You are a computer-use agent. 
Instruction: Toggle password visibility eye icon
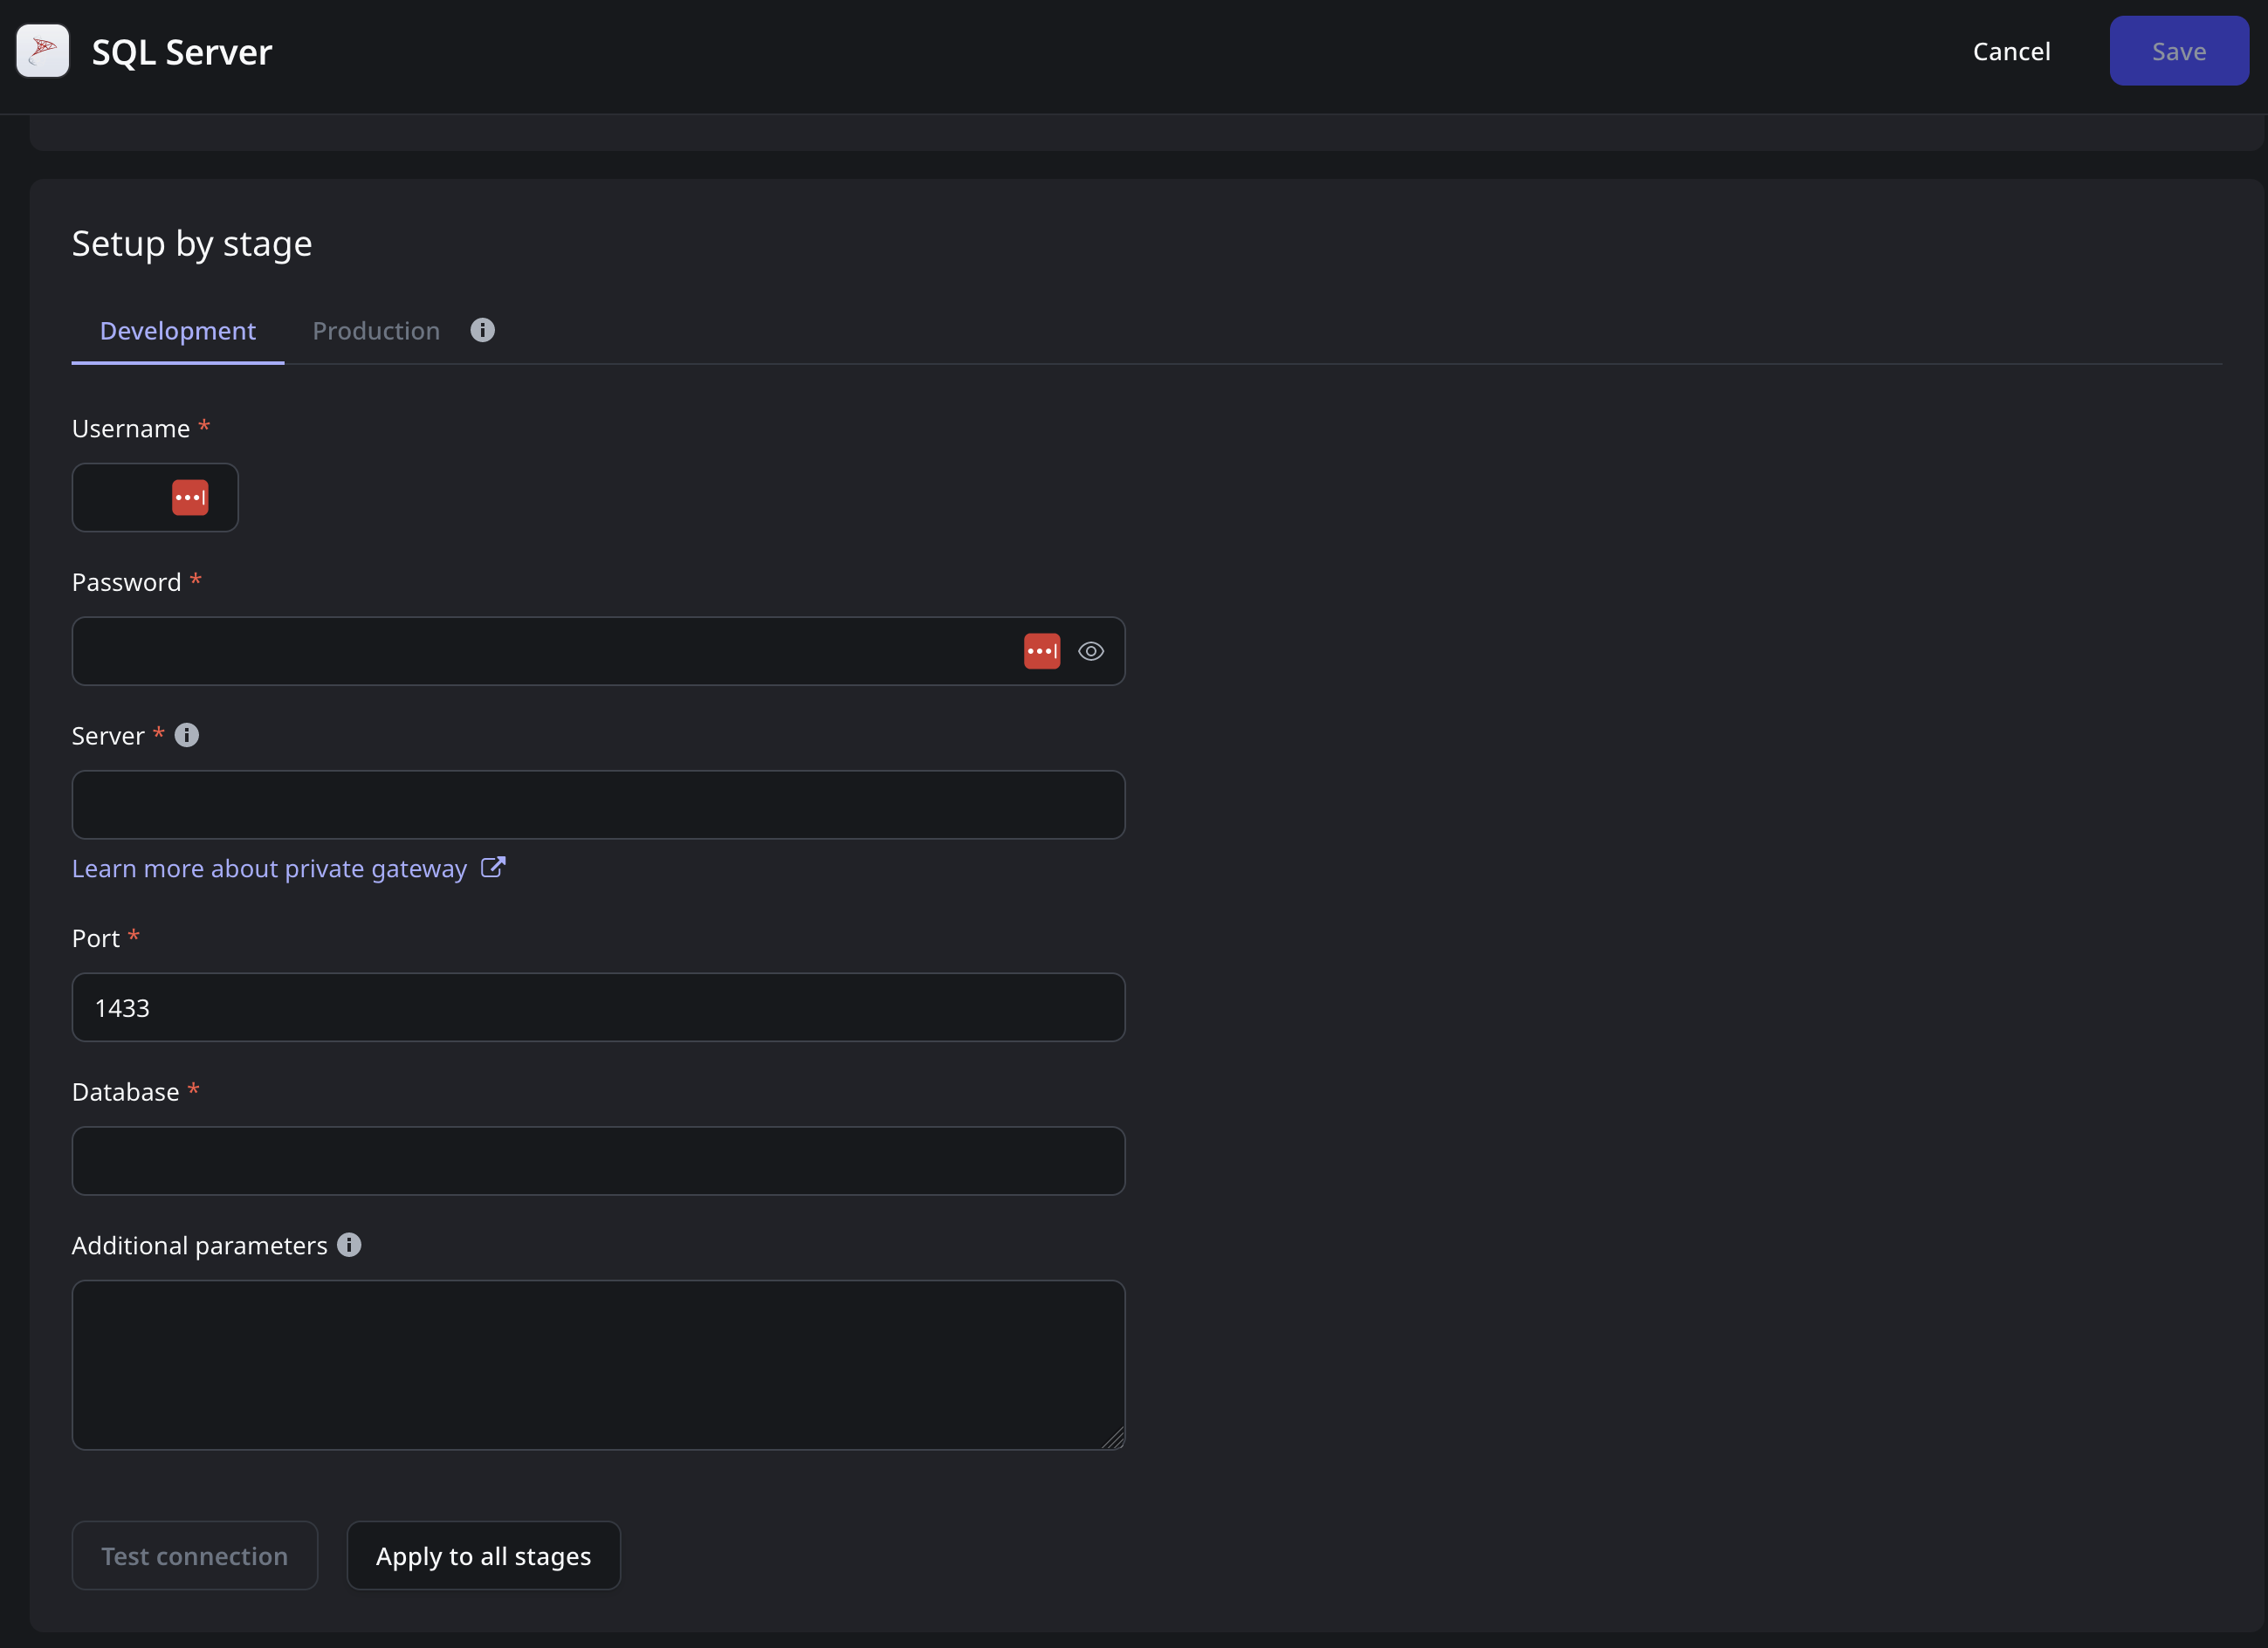1091,651
